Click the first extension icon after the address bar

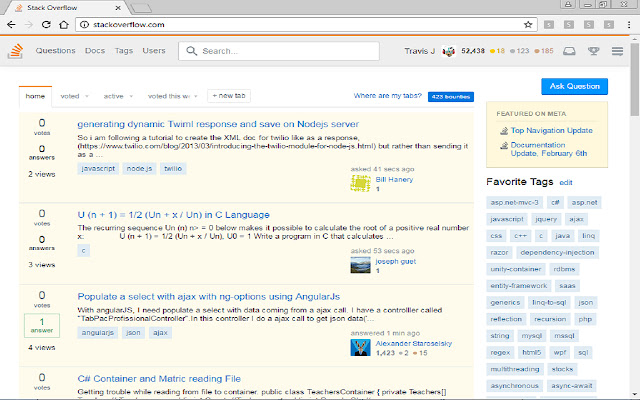tap(549, 24)
